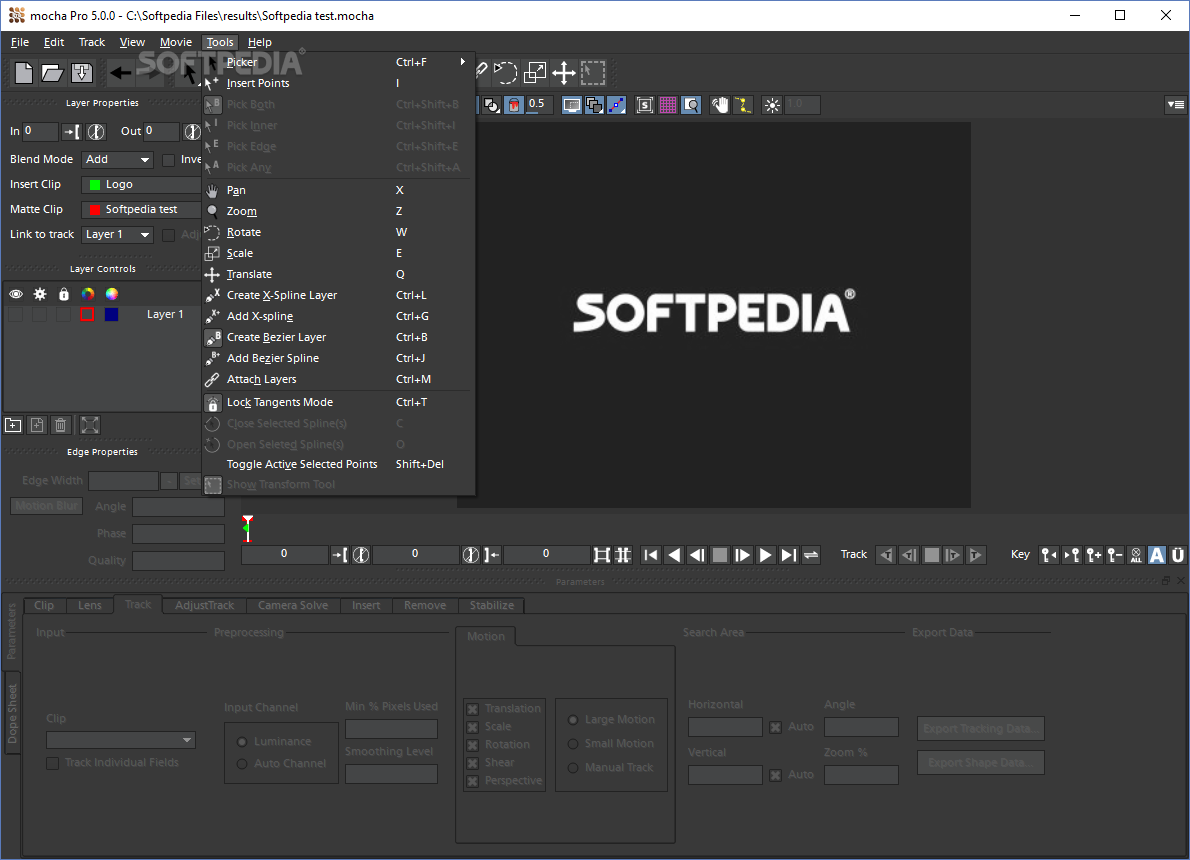The width and height of the screenshot is (1190, 860).
Task: Click Layer 1's dark blue matte color swatch
Action: pyautogui.click(x=112, y=314)
